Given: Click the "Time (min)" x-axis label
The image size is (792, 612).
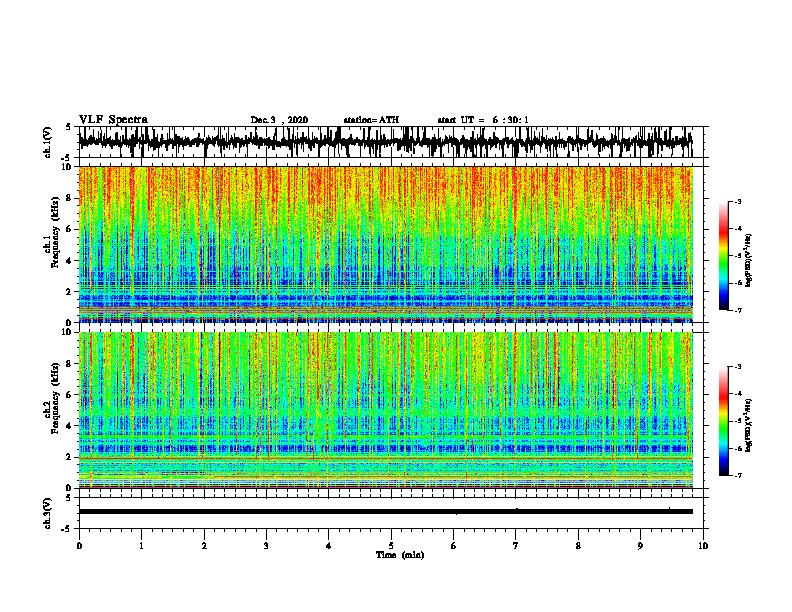Looking at the screenshot, I should tap(400, 555).
